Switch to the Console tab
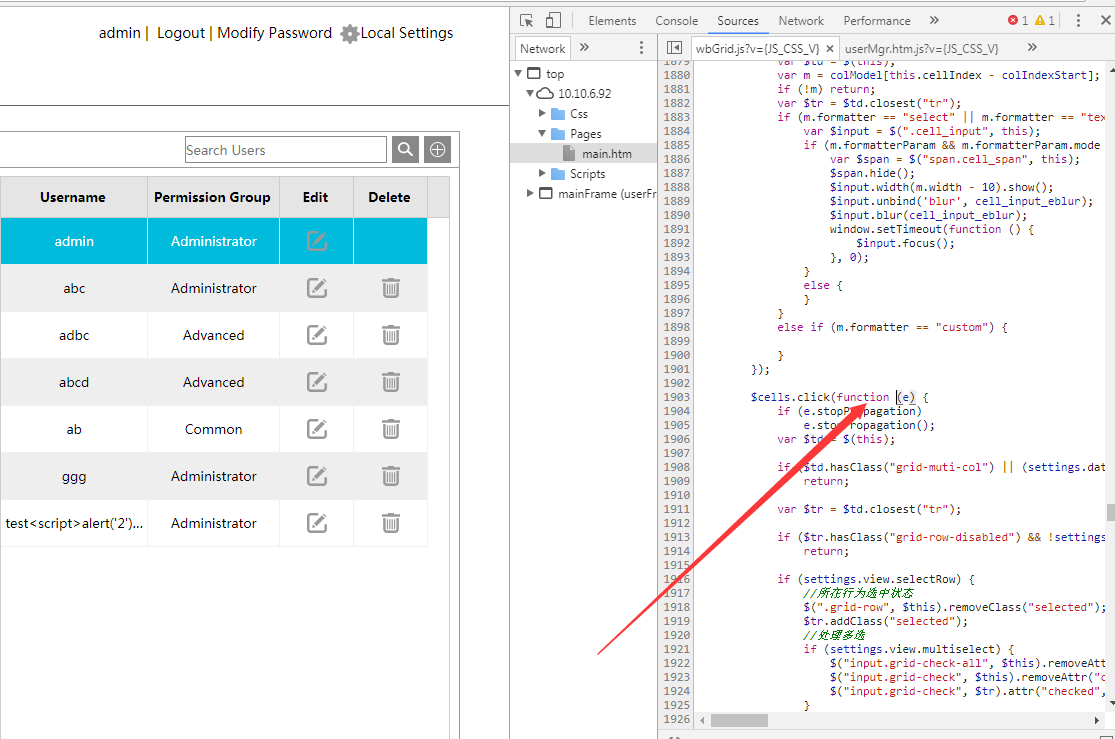The width and height of the screenshot is (1115, 739). pos(676,21)
